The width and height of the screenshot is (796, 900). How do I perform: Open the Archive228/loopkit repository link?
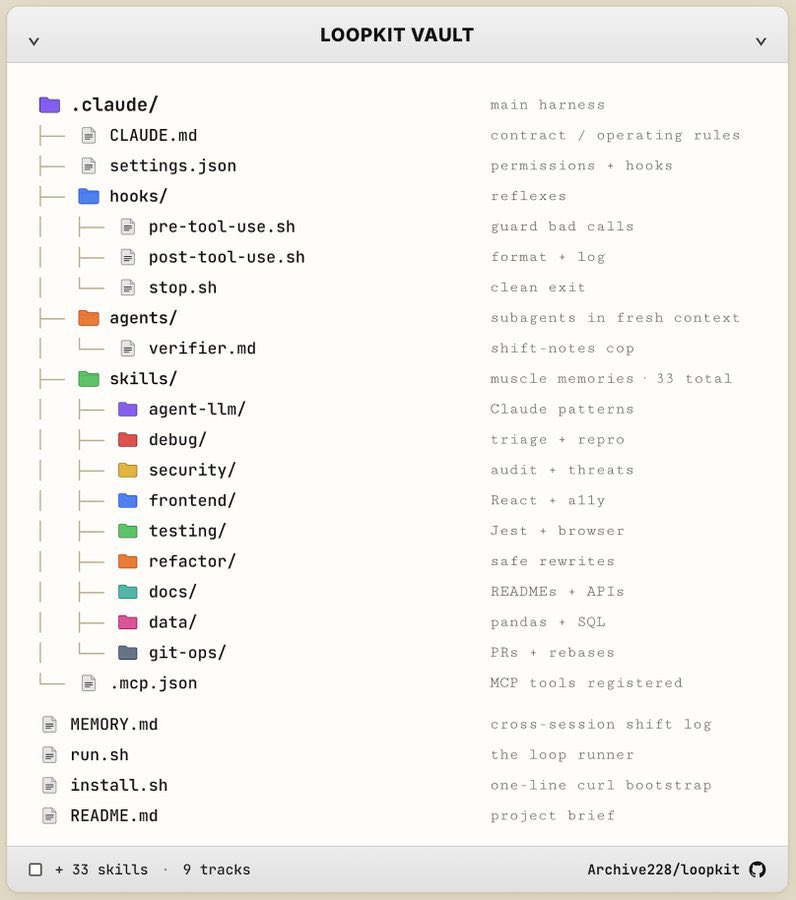(663, 870)
